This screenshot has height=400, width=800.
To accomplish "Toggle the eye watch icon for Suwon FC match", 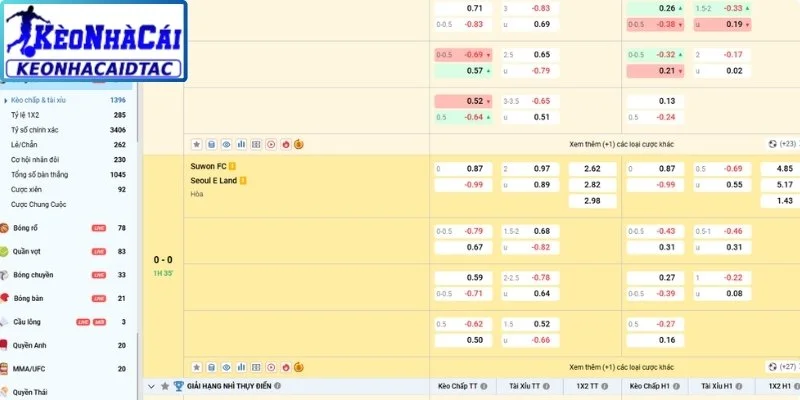I will [x=227, y=367].
